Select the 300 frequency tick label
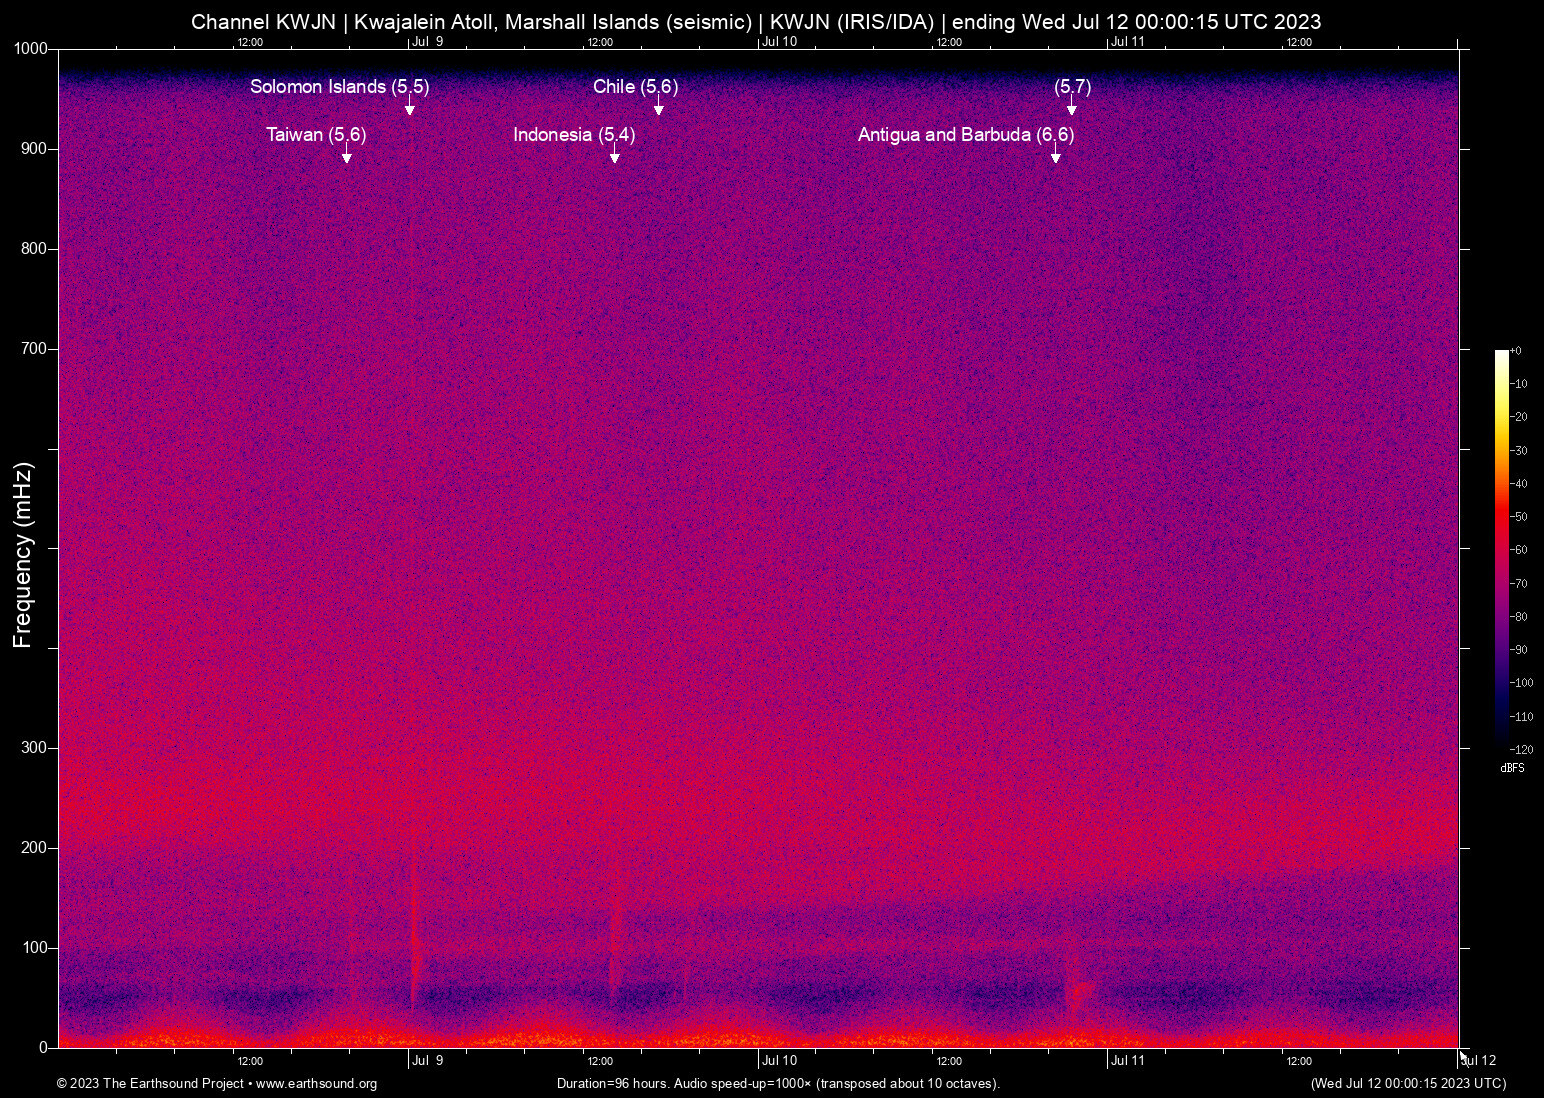 coord(35,748)
